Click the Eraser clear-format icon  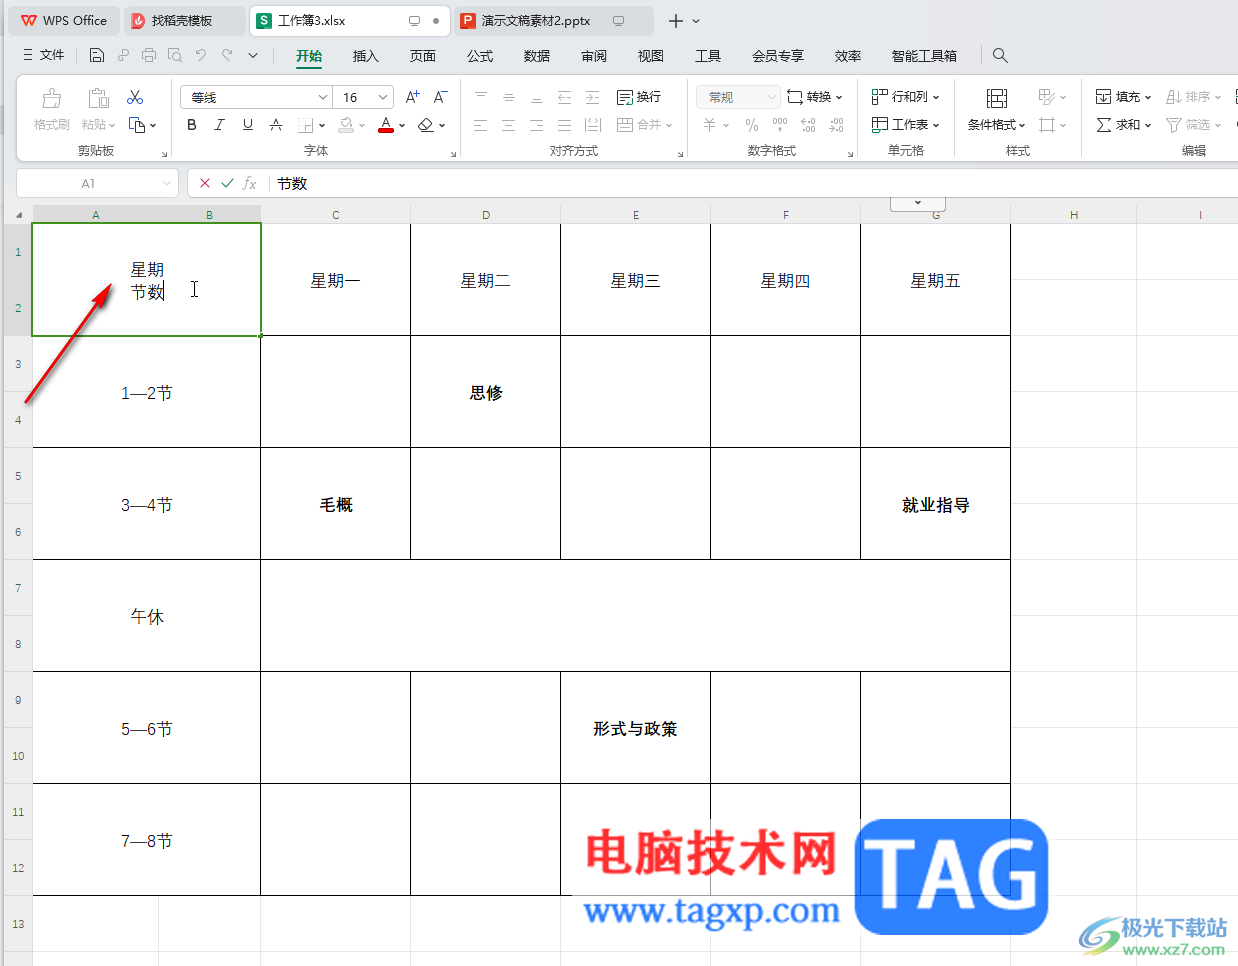click(x=426, y=125)
